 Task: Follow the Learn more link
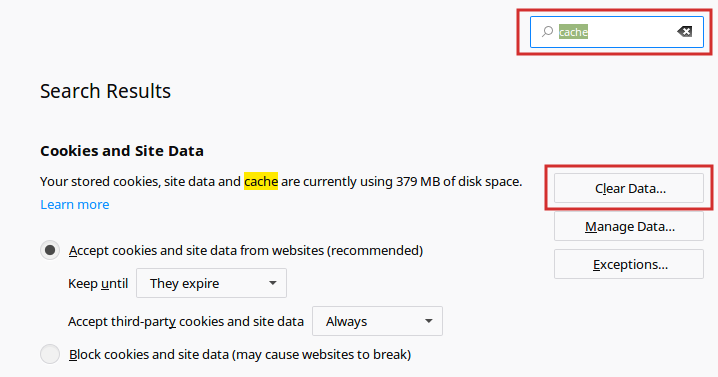point(75,204)
